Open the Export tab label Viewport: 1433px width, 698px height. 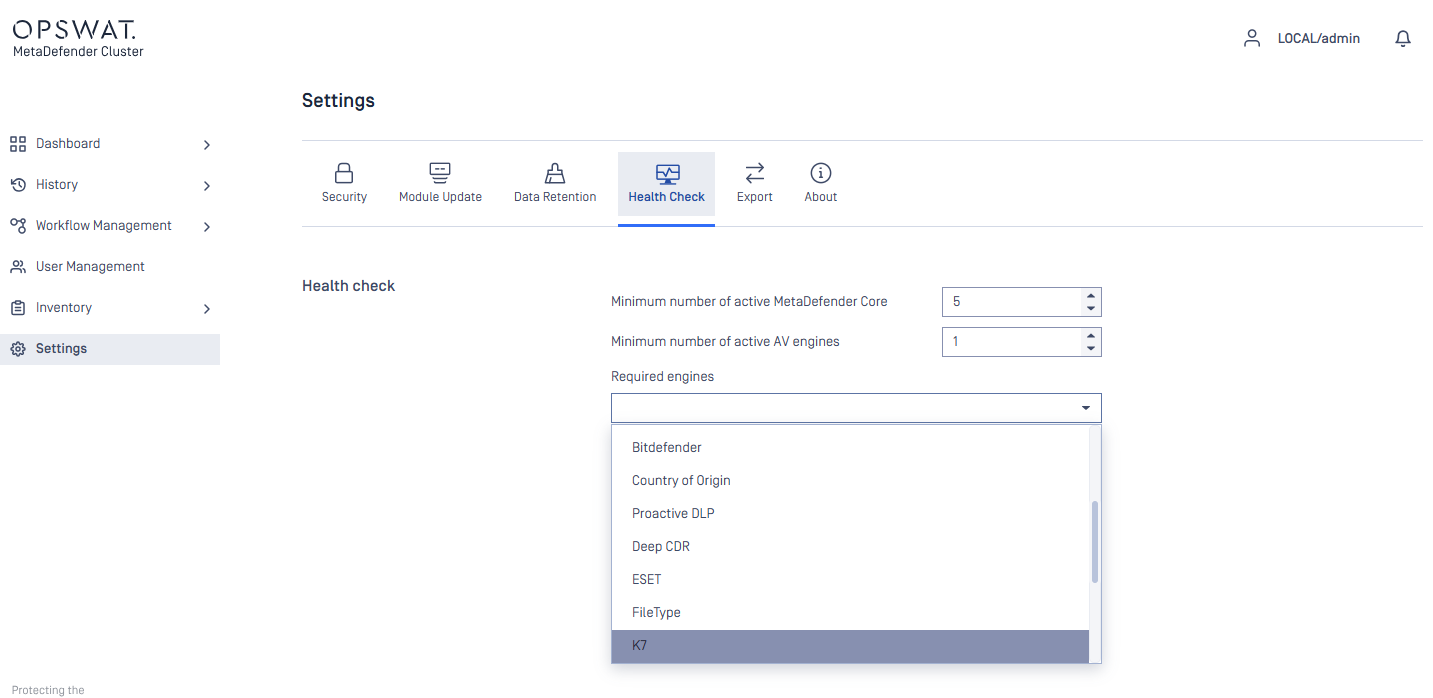[x=755, y=197]
